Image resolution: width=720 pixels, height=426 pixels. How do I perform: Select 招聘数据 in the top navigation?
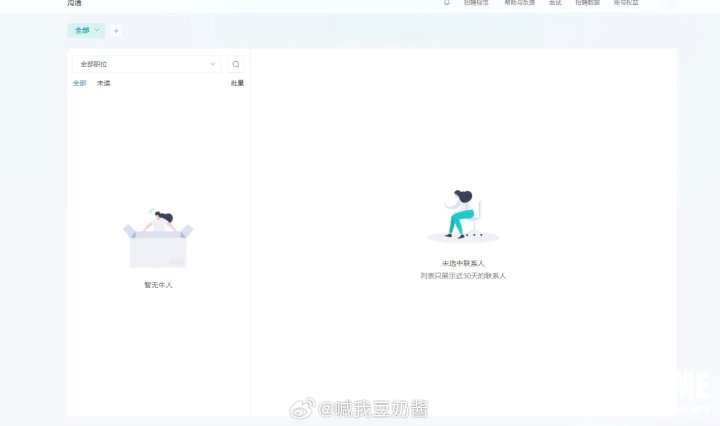[x=587, y=3]
